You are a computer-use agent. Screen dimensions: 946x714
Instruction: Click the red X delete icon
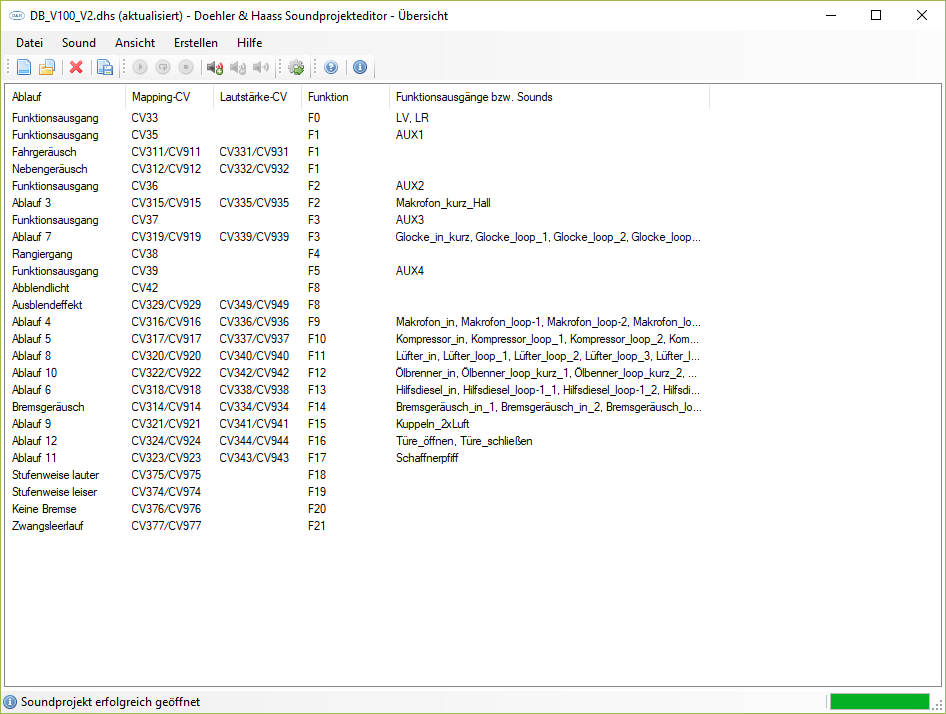[x=76, y=67]
